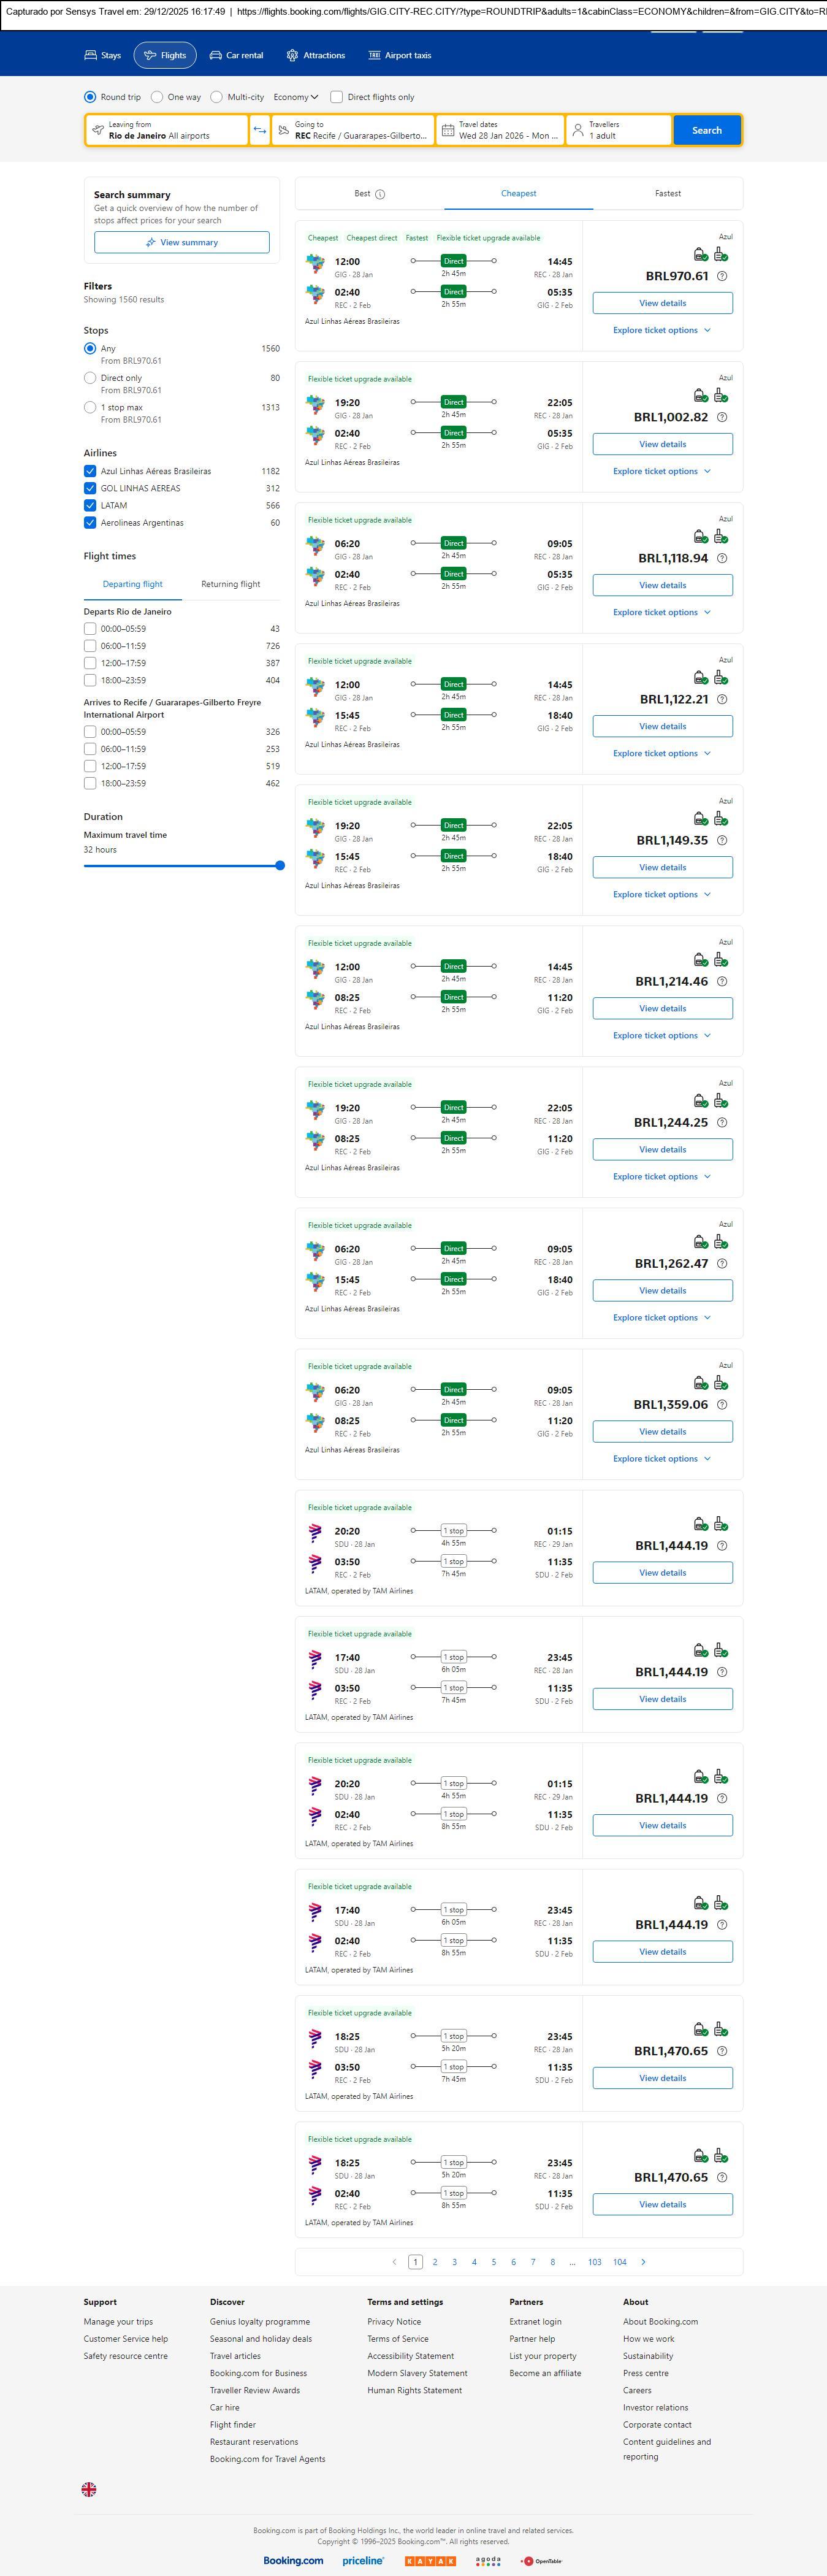The image size is (827, 2576).
Task: Click the View summary button
Action: 181,242
